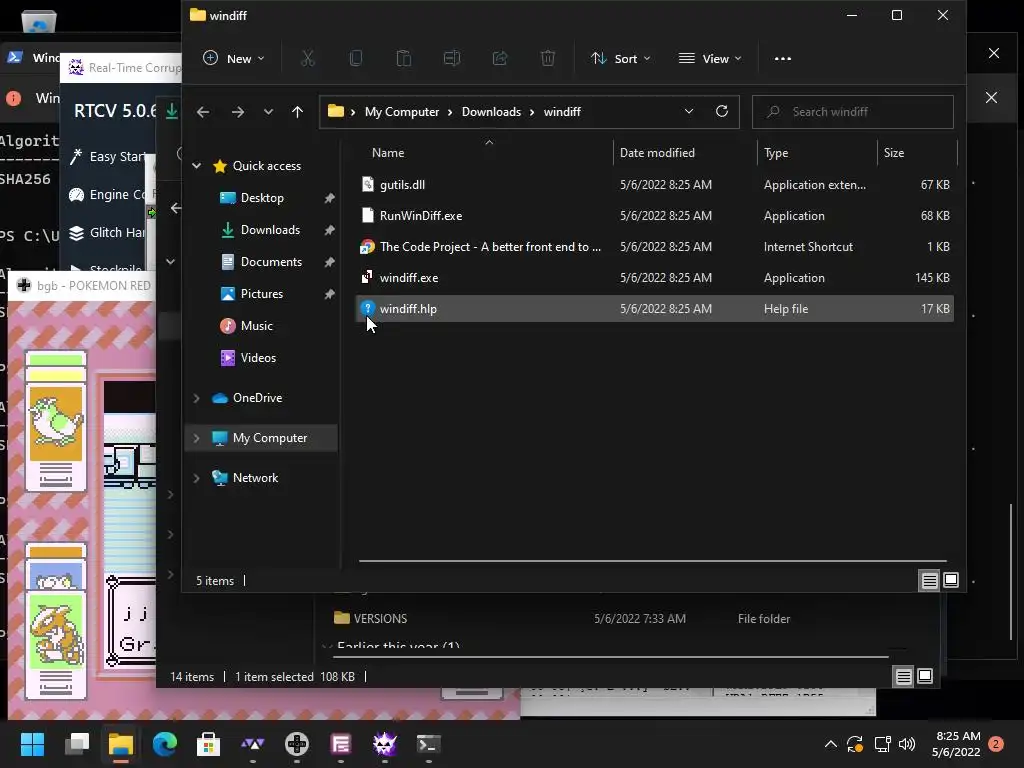
Task: Go back with the left arrow
Action: 203,112
